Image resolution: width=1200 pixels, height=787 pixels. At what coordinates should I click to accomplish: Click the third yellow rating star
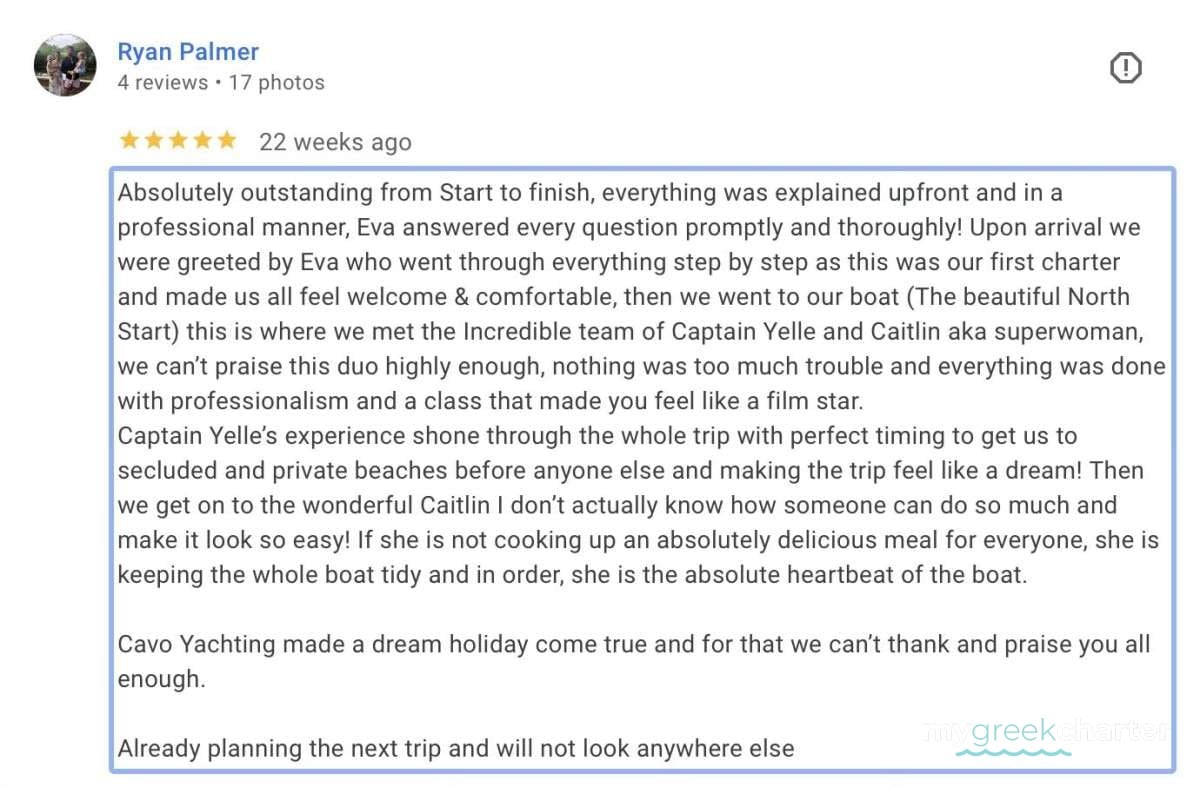[x=178, y=140]
